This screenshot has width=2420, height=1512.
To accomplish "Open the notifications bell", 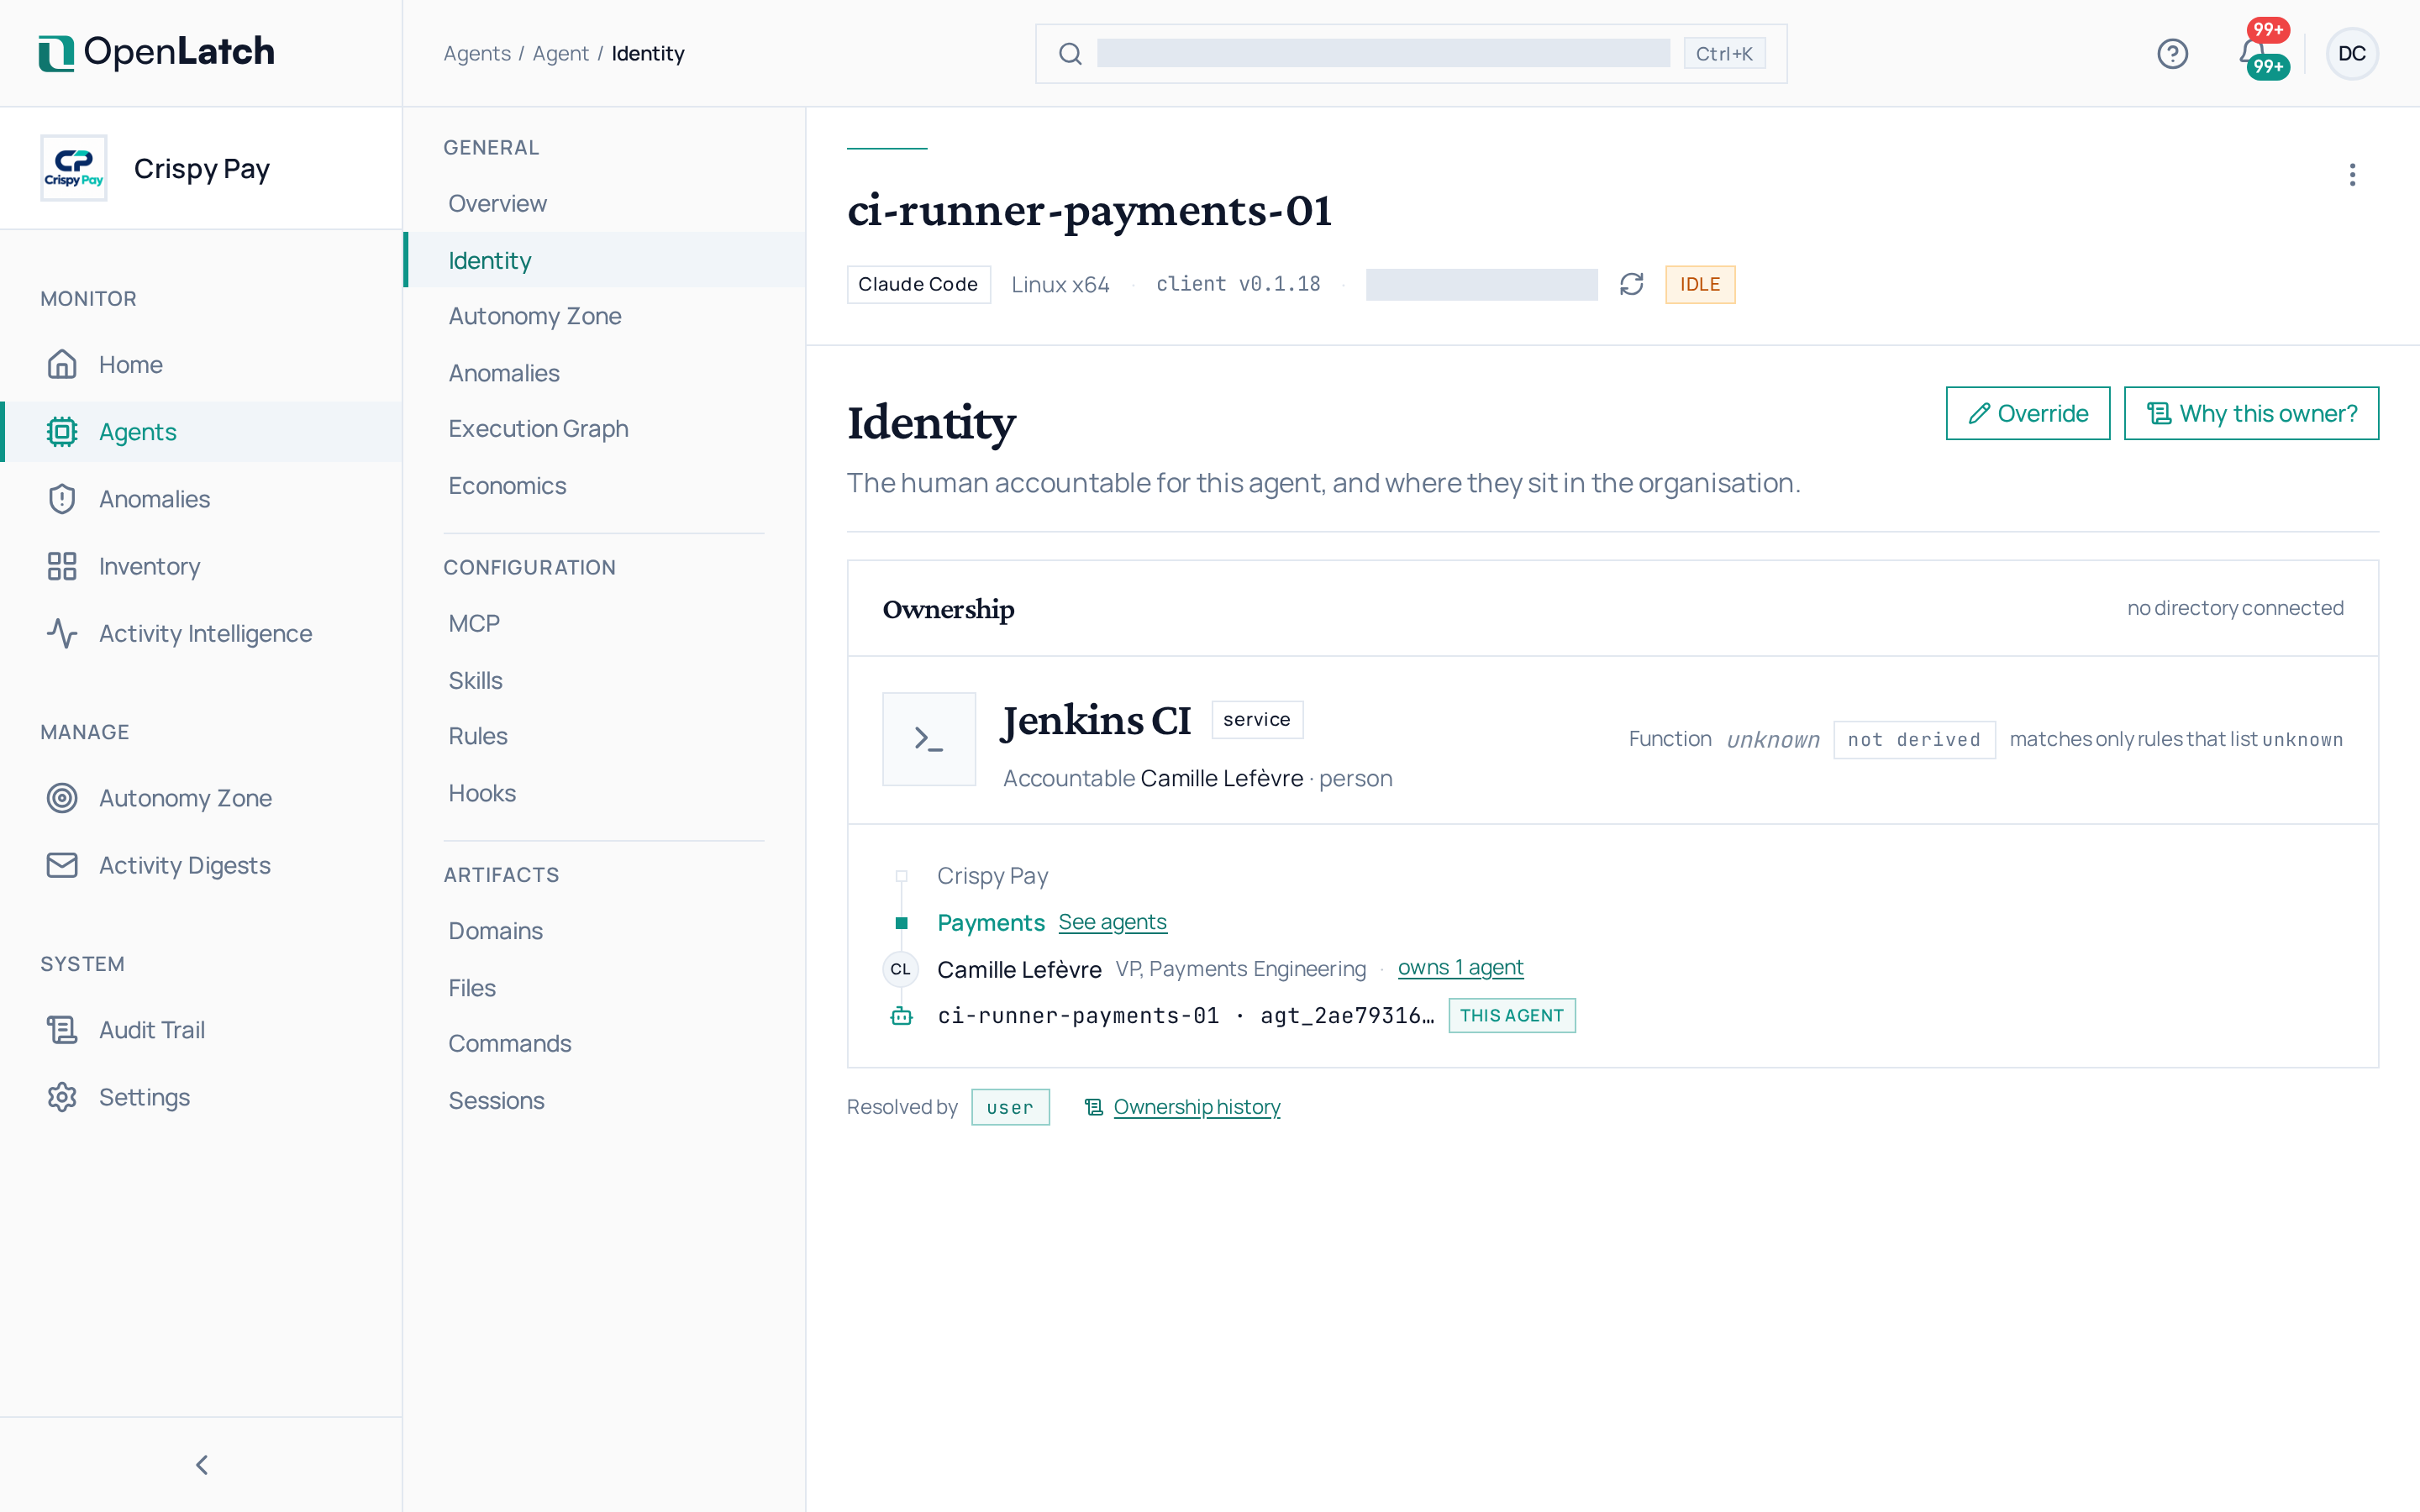I will click(x=2254, y=53).
